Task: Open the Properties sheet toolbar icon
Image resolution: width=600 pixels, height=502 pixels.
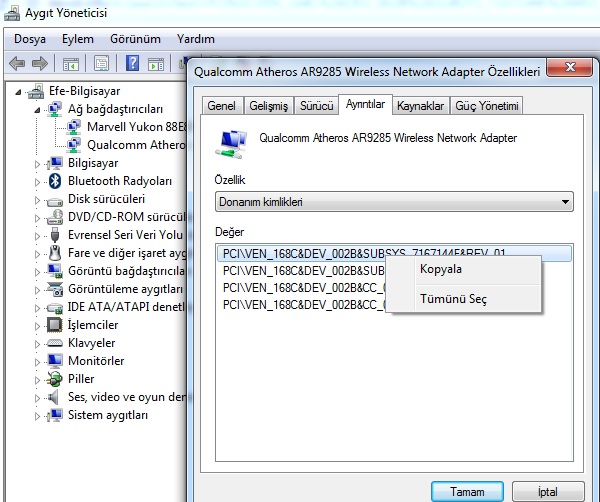Action: pyautogui.click(x=101, y=64)
